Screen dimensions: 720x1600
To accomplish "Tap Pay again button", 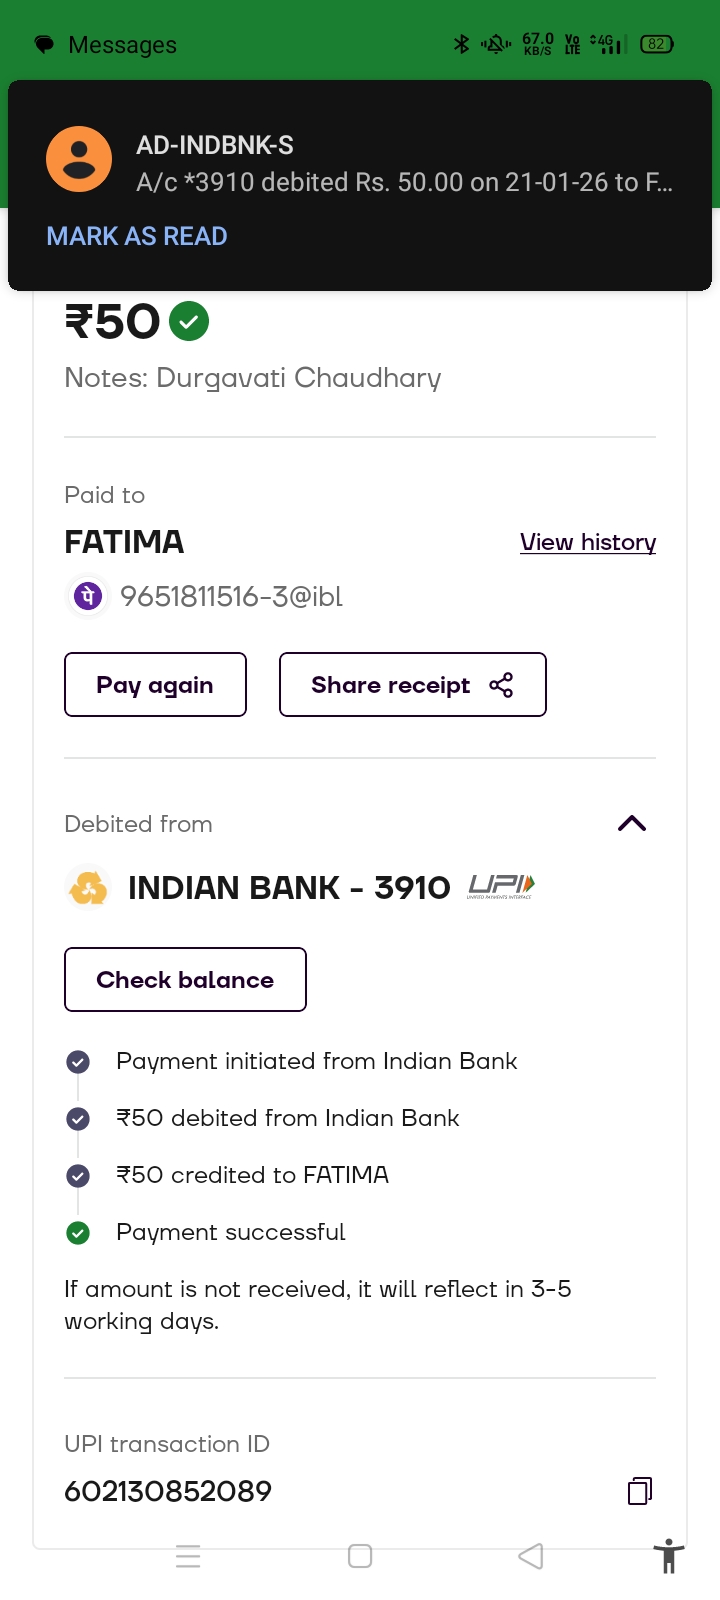I will 155,685.
